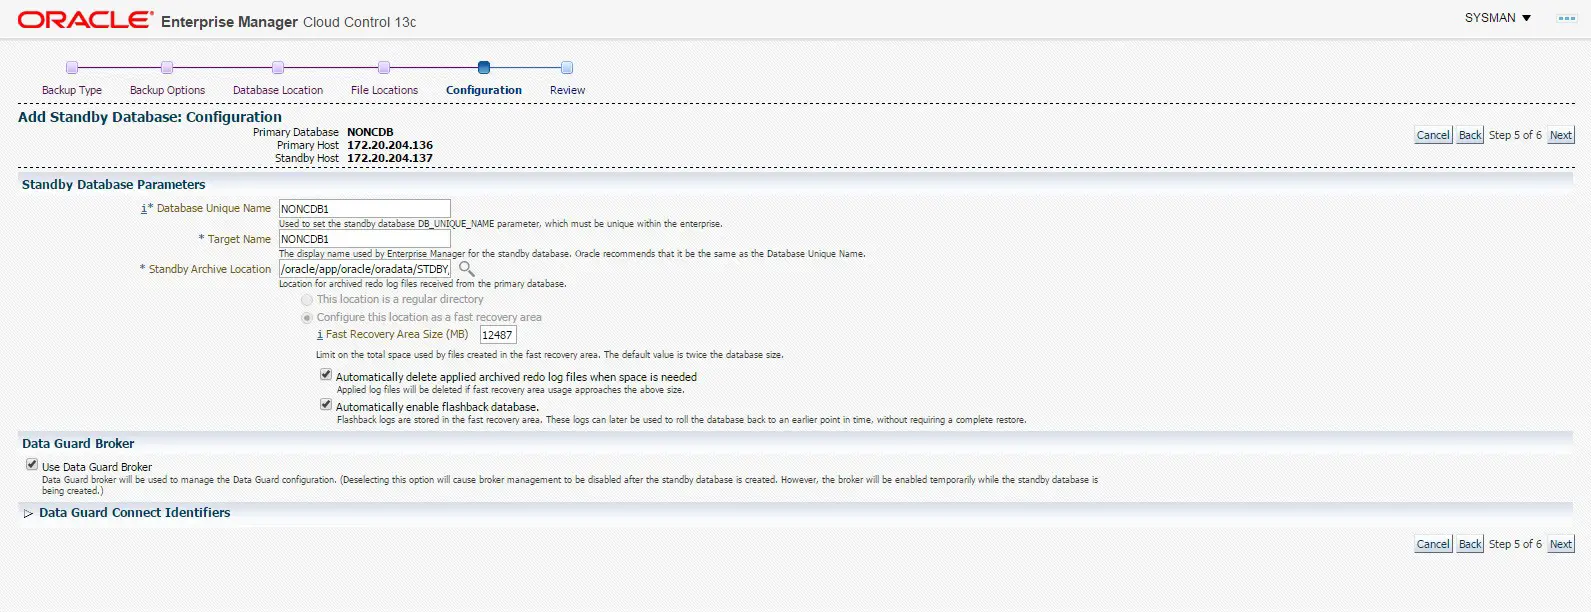Viewport: 1591px width, 612px height.
Task: Click the active train node above Configuration
Action: click(484, 68)
